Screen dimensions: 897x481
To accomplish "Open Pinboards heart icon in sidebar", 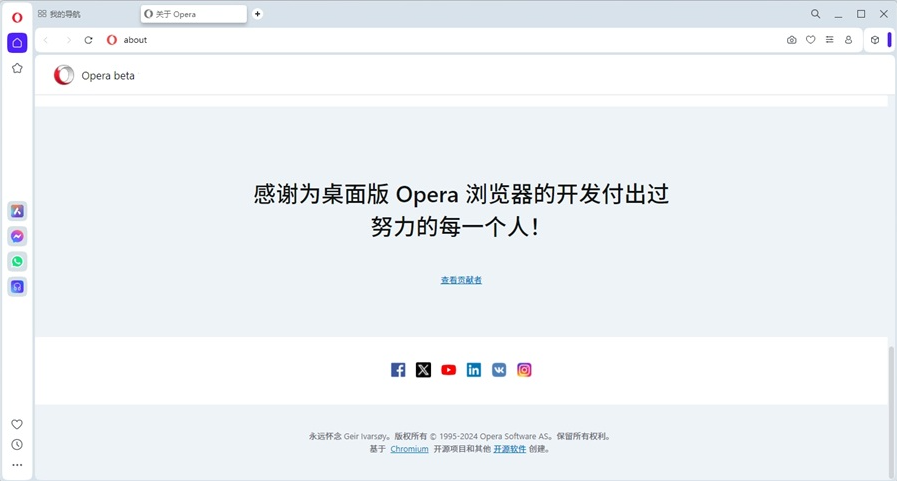I will click(17, 424).
